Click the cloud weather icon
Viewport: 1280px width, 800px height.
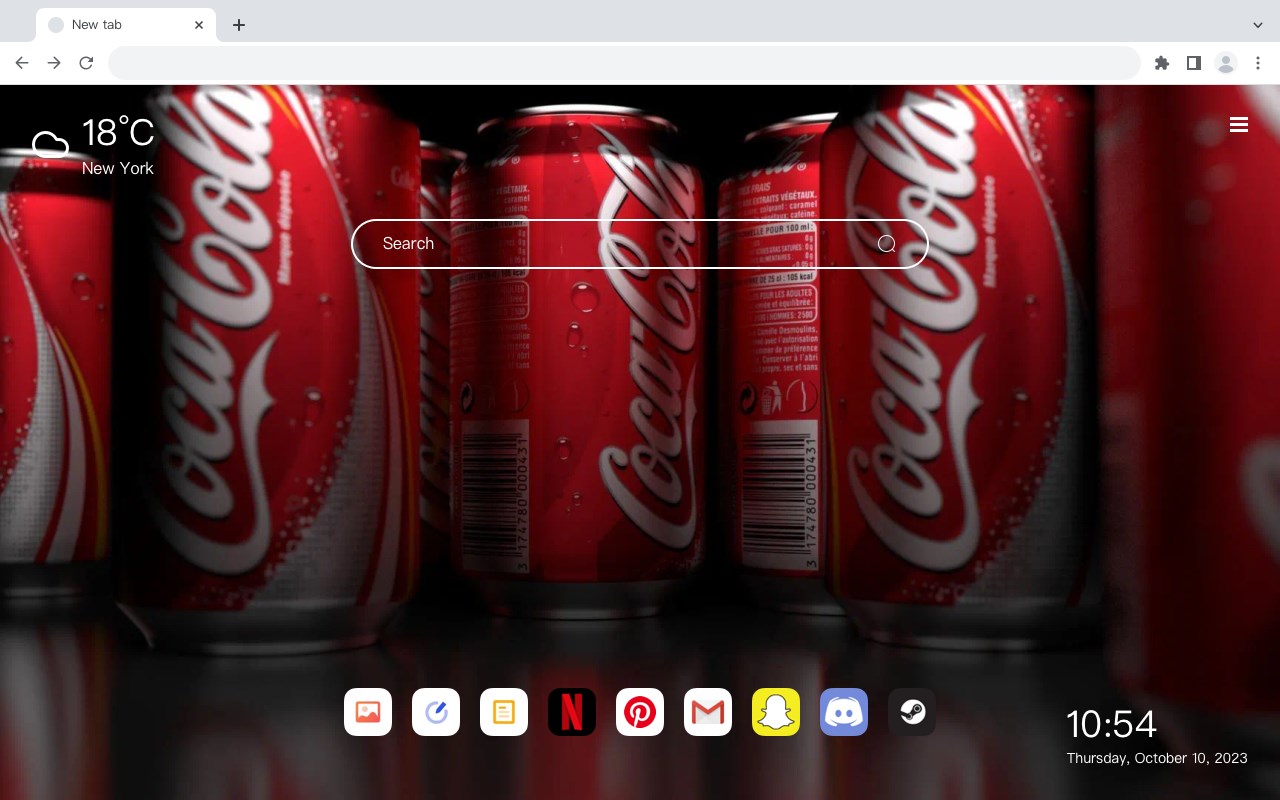(x=50, y=145)
